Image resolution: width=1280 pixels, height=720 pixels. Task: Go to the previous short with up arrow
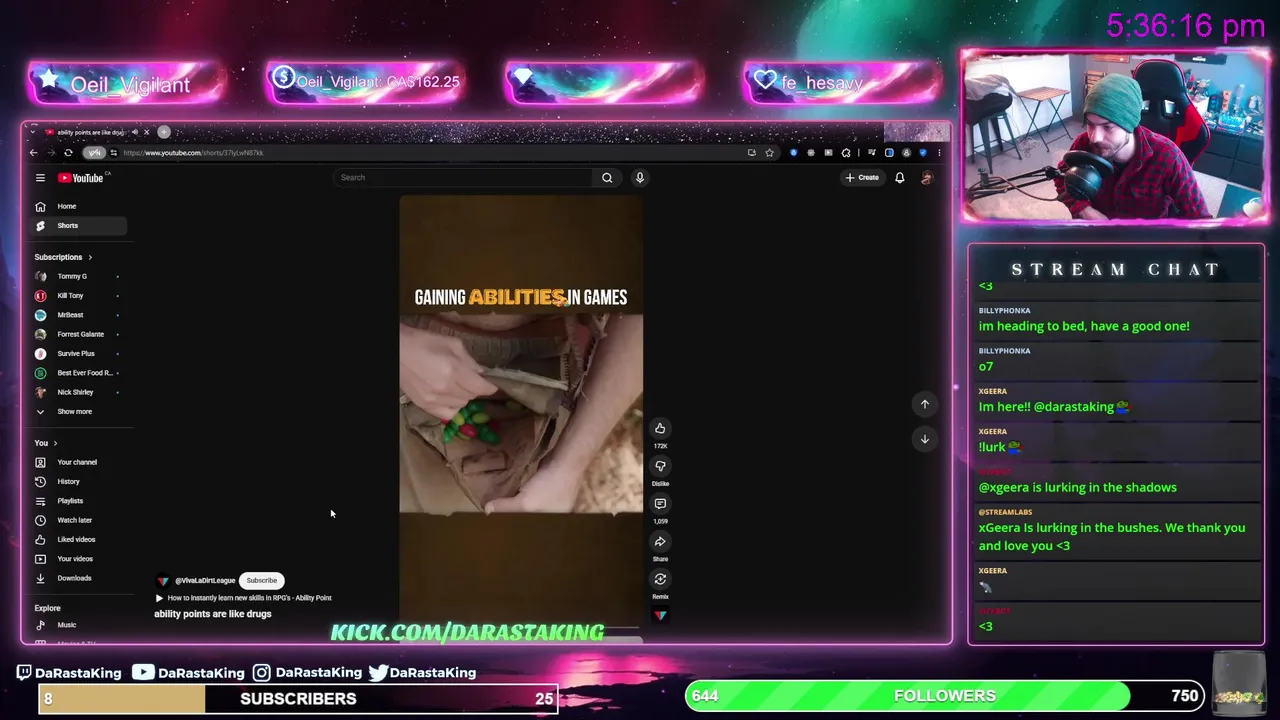click(925, 404)
